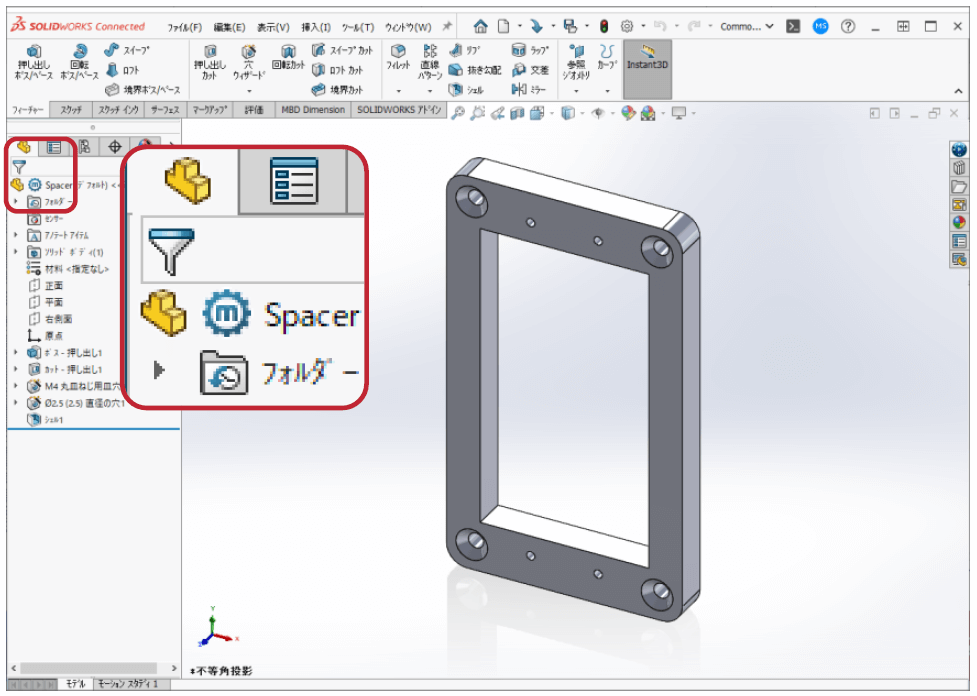Viewport: 977px width, 696px height.
Task: Switch to the 評価 ribbon tab
Action: pyautogui.click(x=254, y=110)
